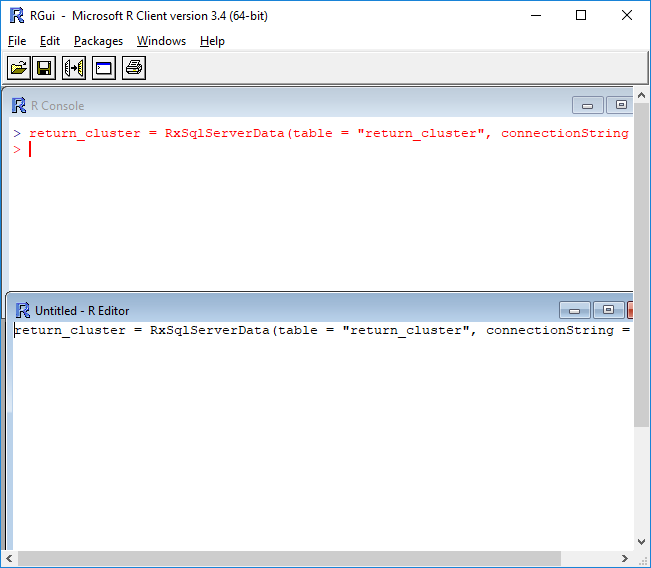Image resolution: width=651 pixels, height=568 pixels.
Task: Save the script using the floppy disk icon
Action: pos(44,68)
